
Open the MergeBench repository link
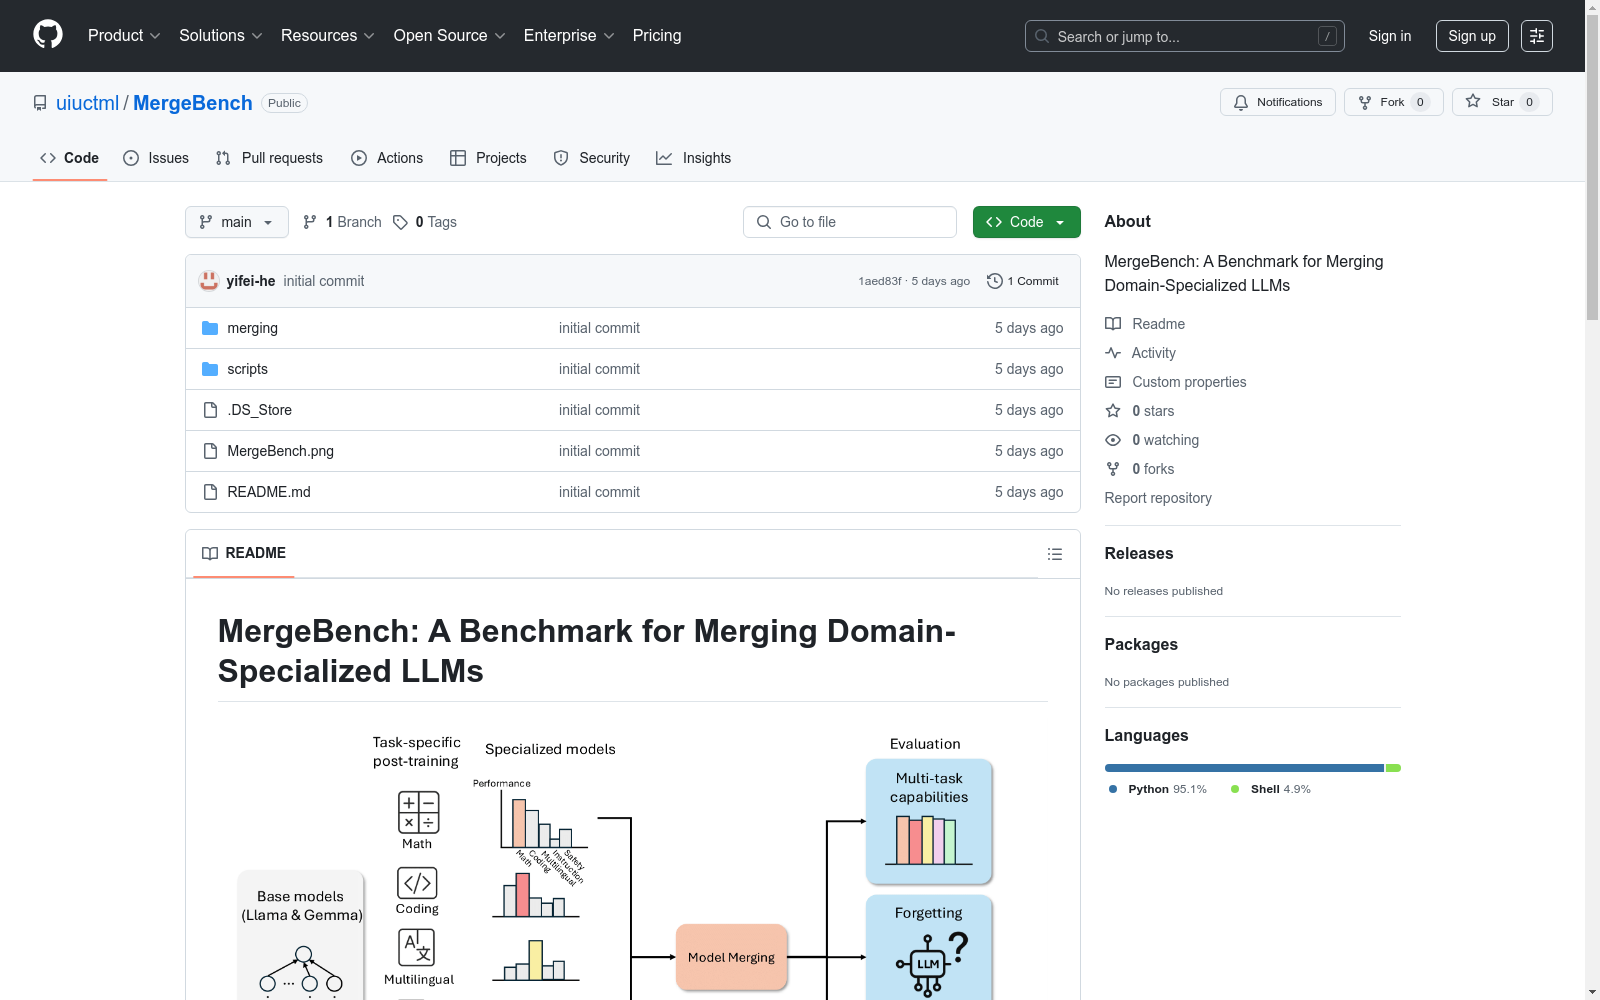(193, 103)
